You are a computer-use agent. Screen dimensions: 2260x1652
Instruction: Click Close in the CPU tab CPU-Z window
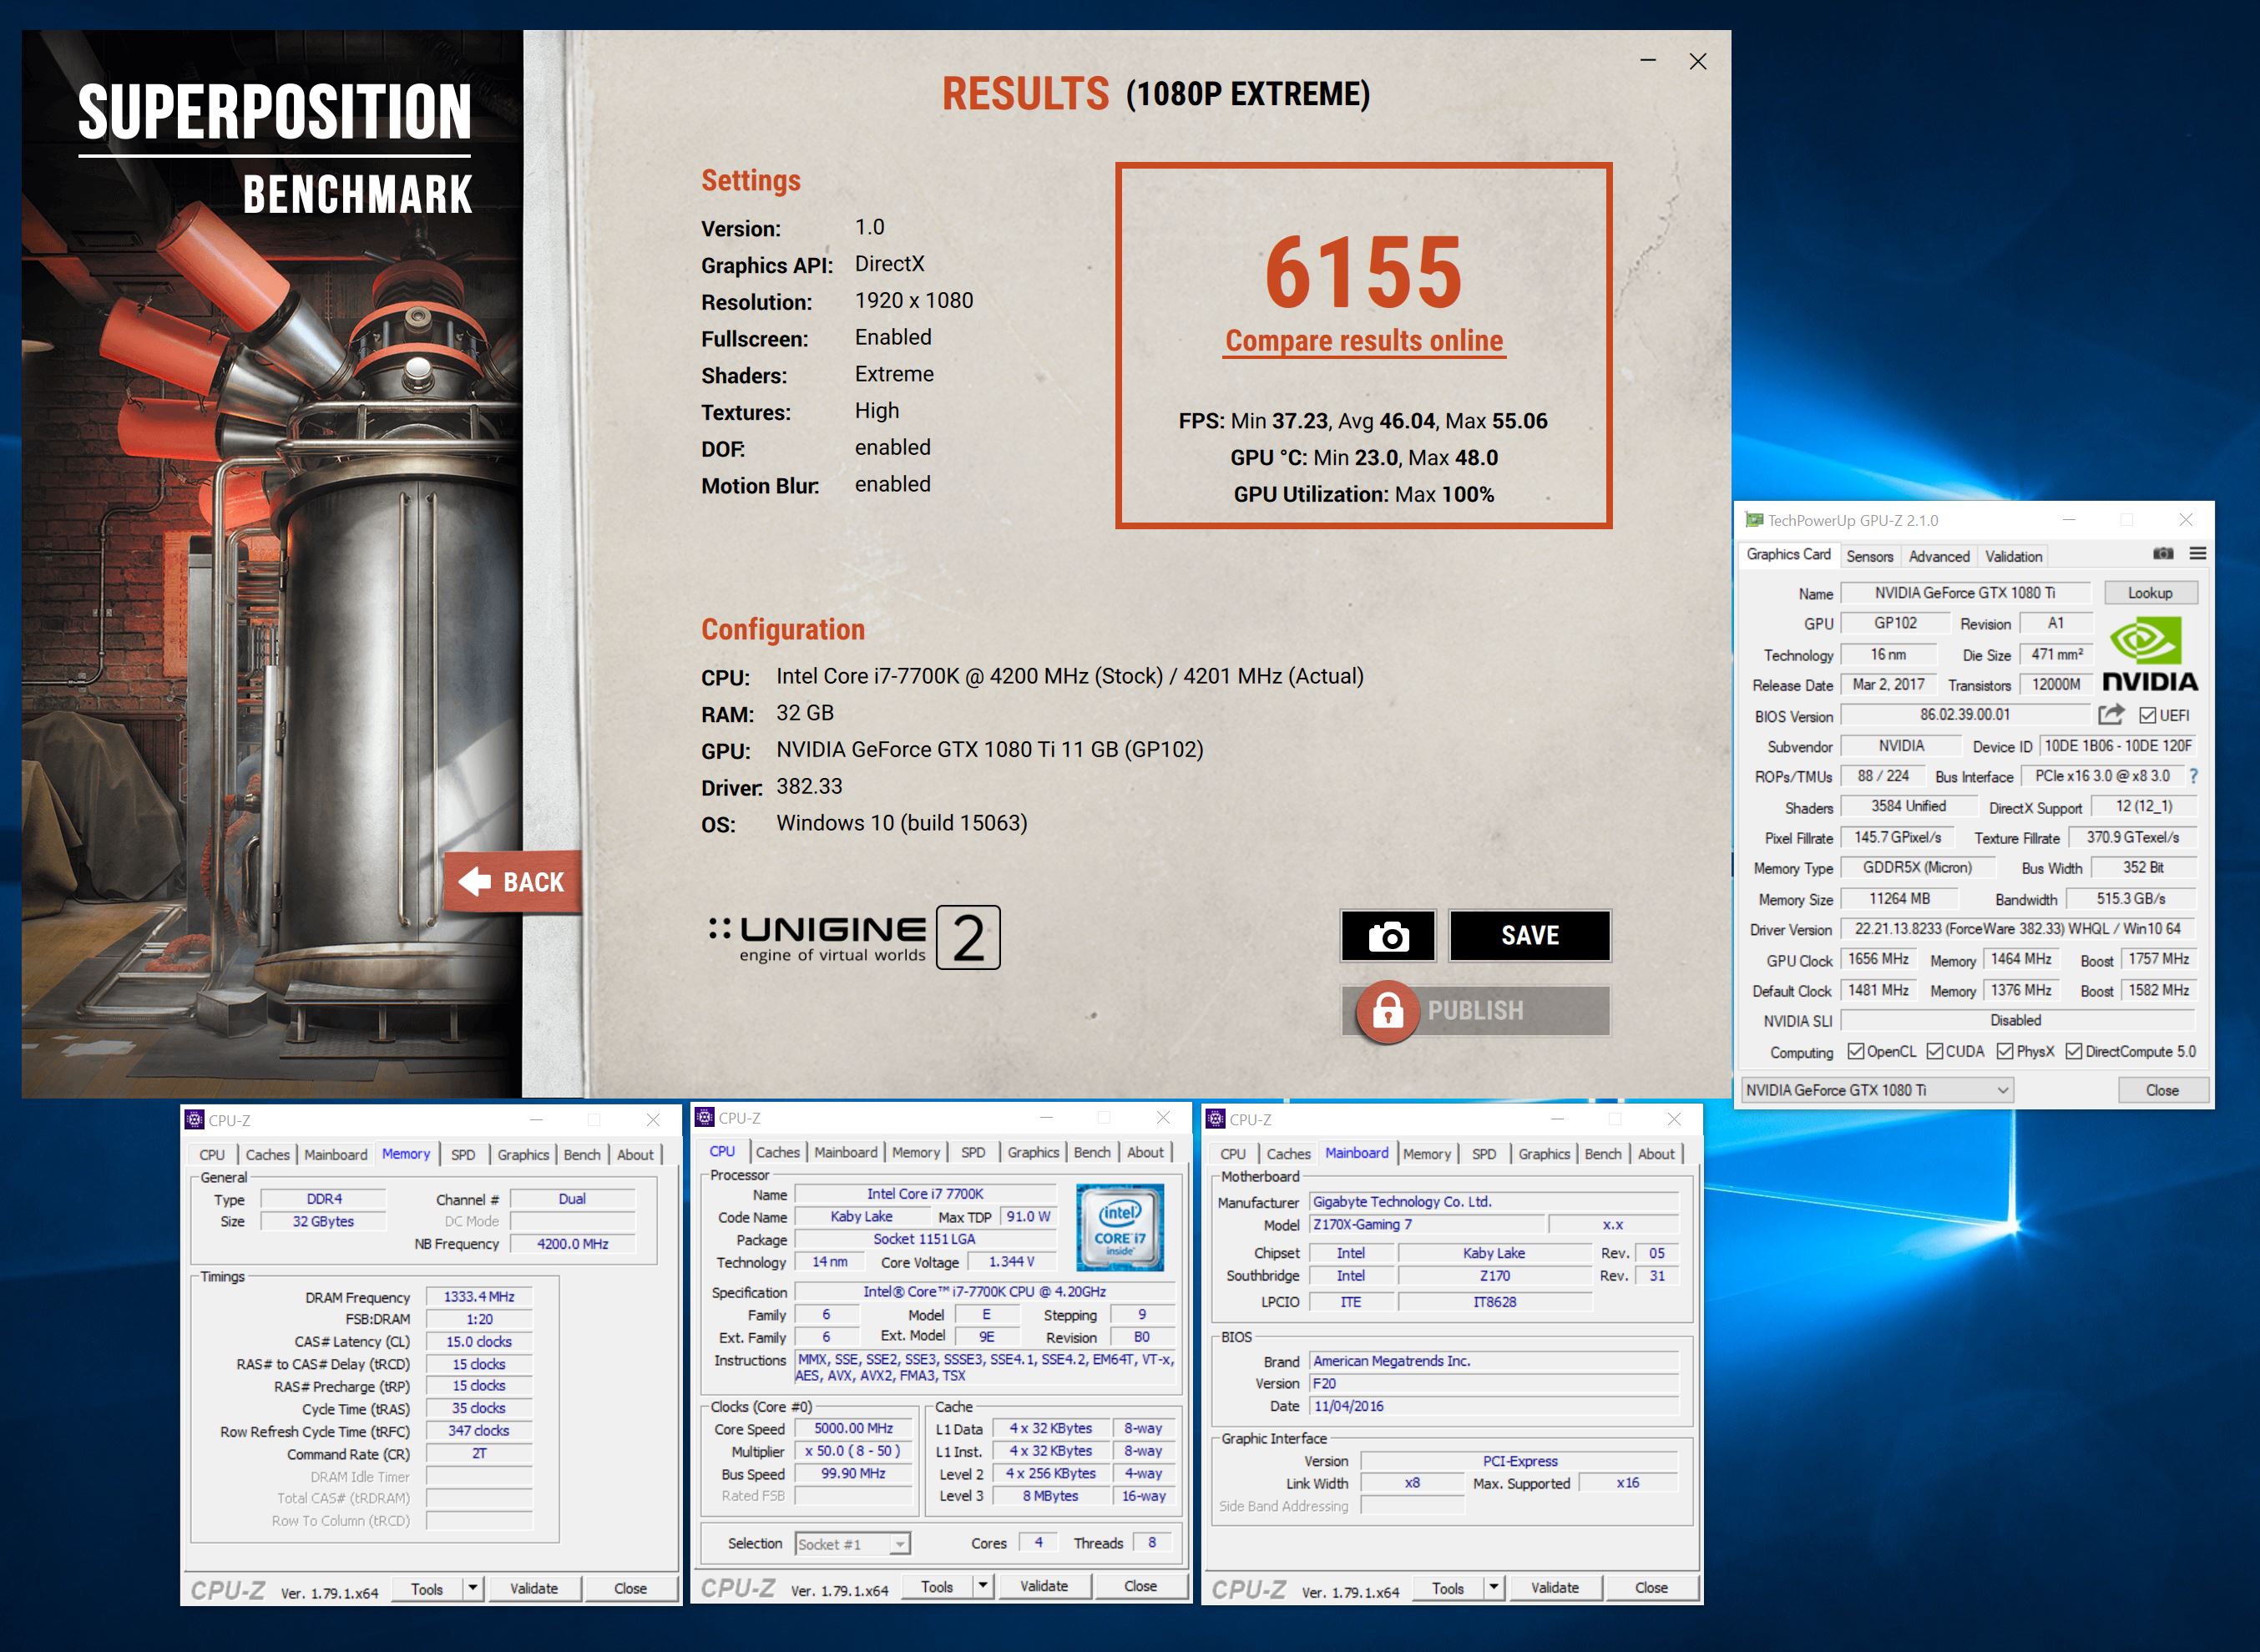1140,1587
